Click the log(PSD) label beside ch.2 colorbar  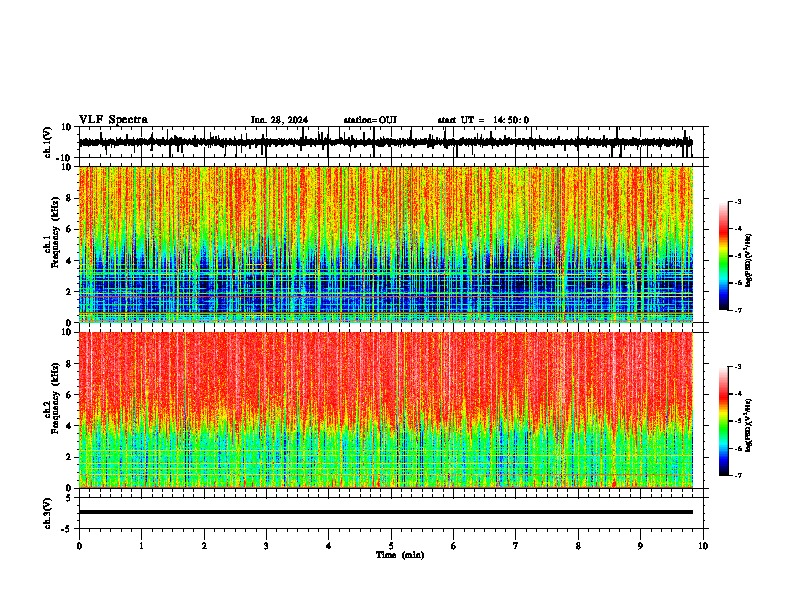749,425
